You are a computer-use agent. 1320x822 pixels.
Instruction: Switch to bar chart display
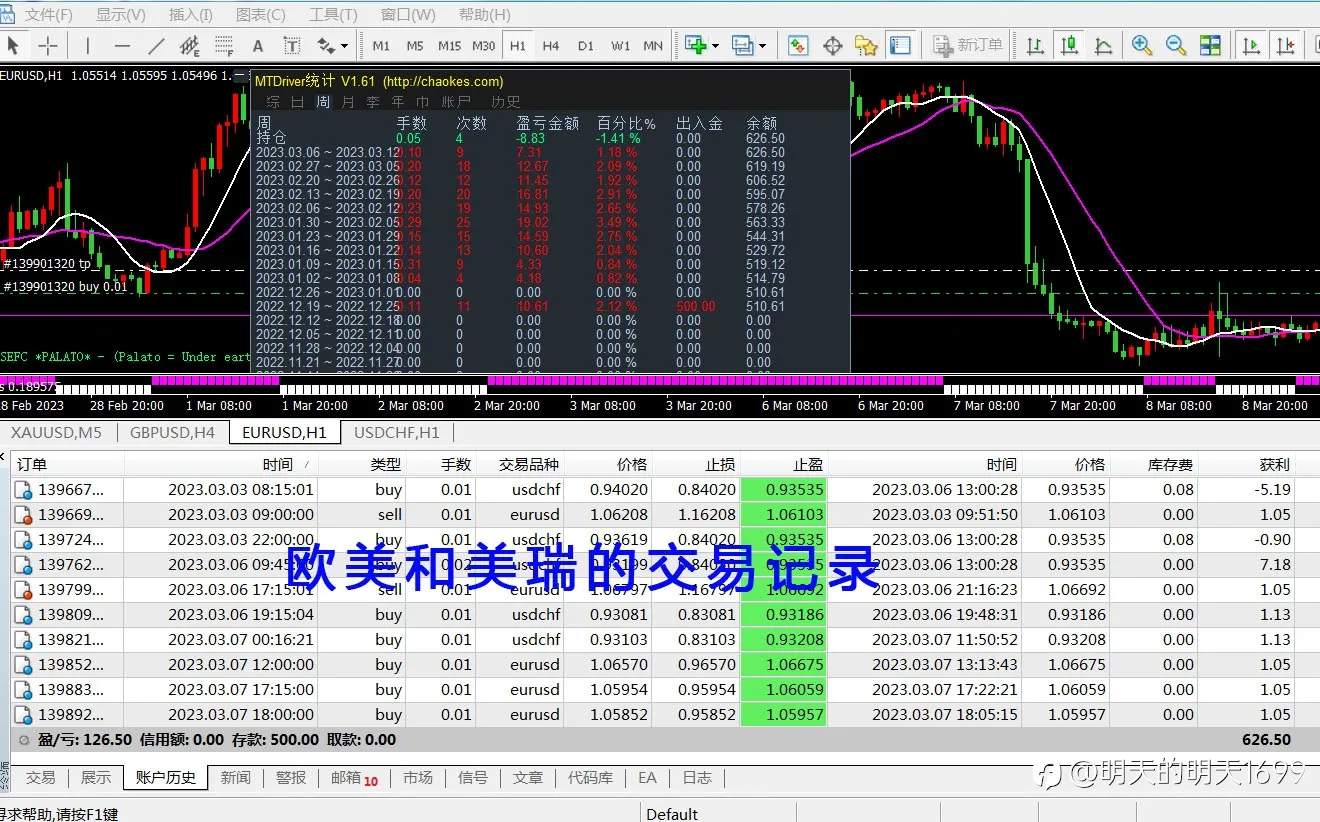click(x=1036, y=46)
